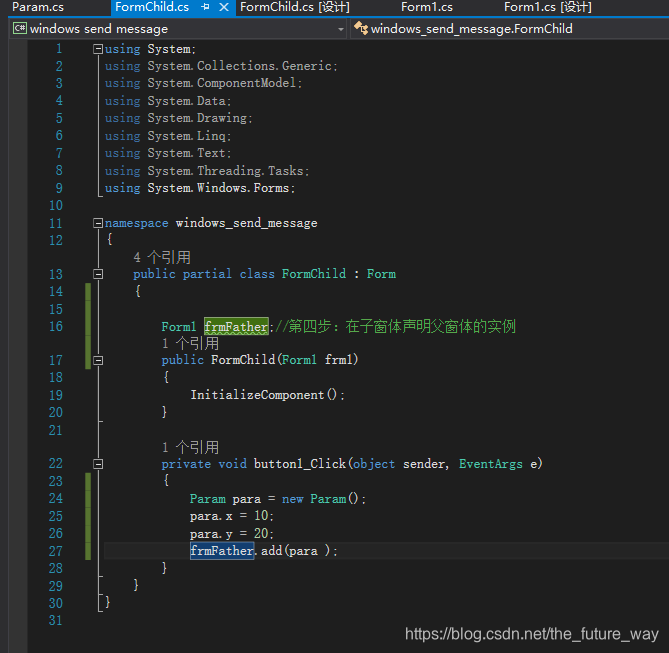Collapse the using directives block
Image resolution: width=669 pixels, height=653 pixels.
98,49
